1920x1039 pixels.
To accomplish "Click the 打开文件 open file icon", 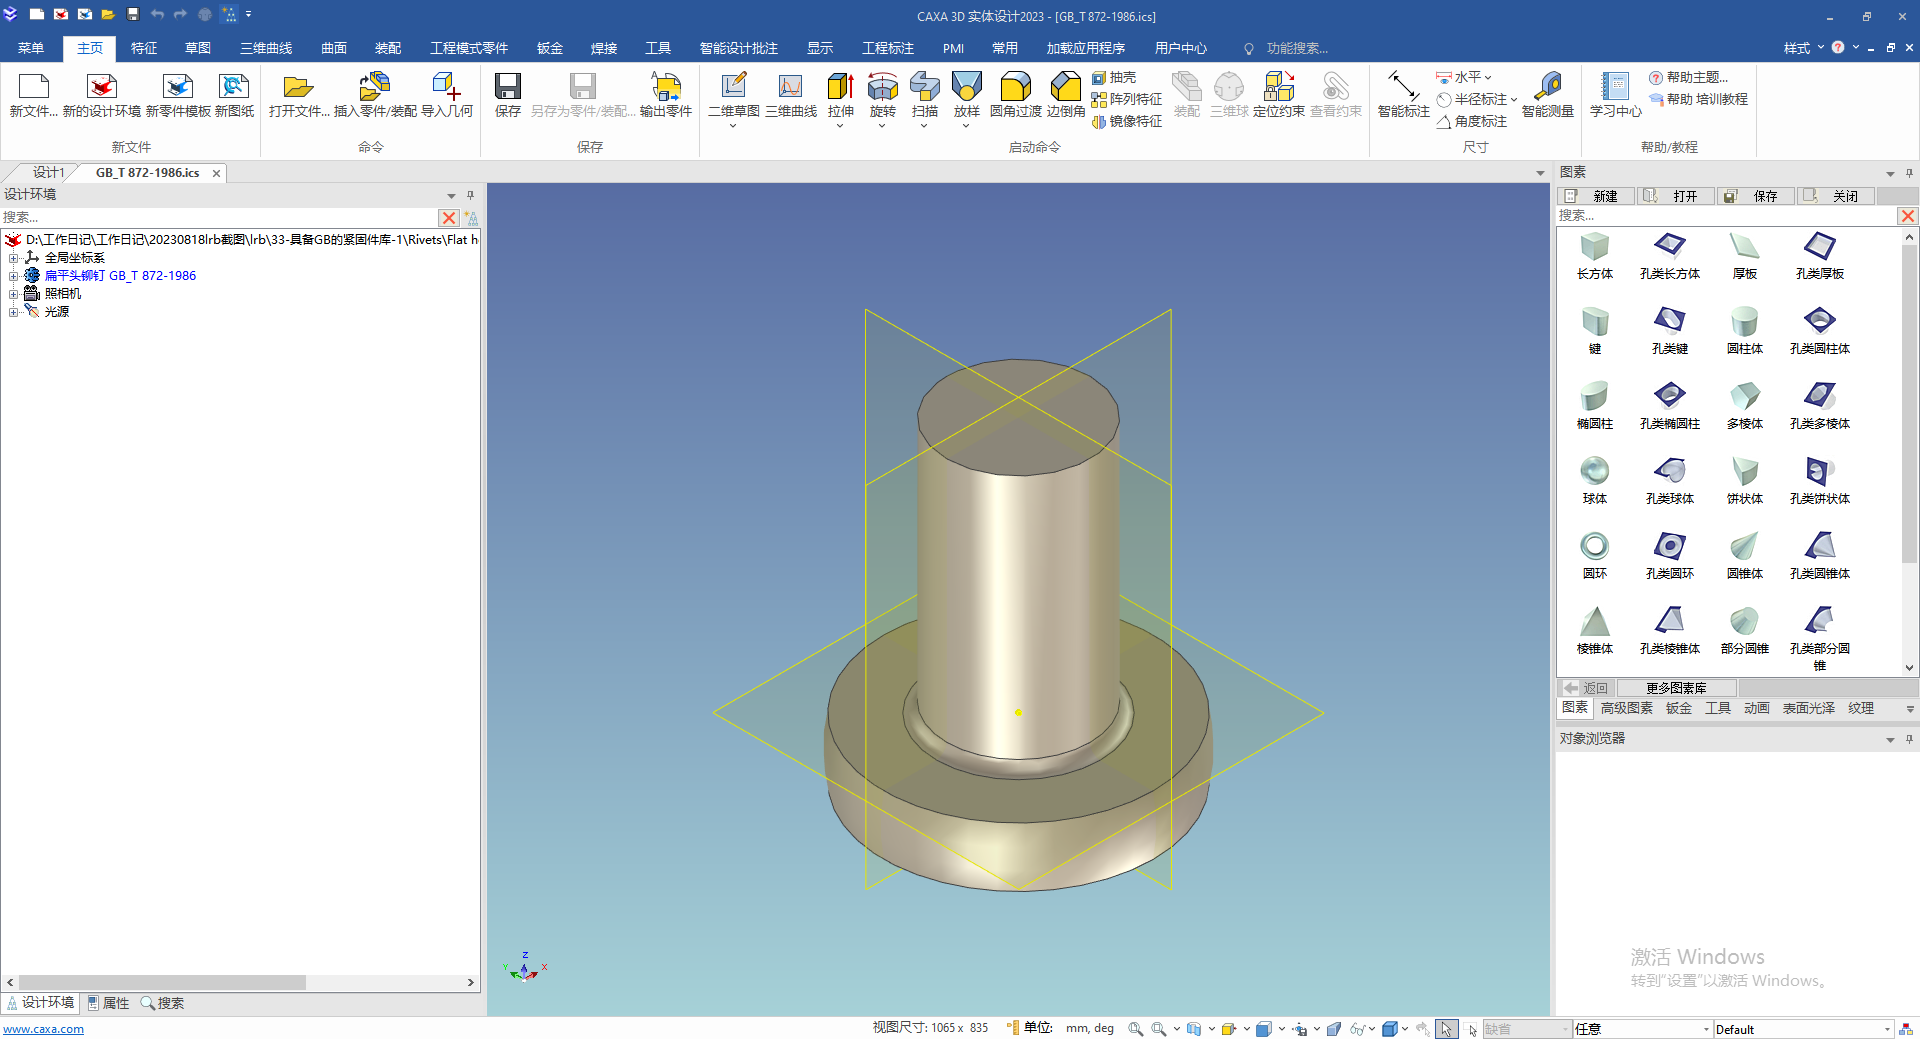I will pyautogui.click(x=298, y=95).
